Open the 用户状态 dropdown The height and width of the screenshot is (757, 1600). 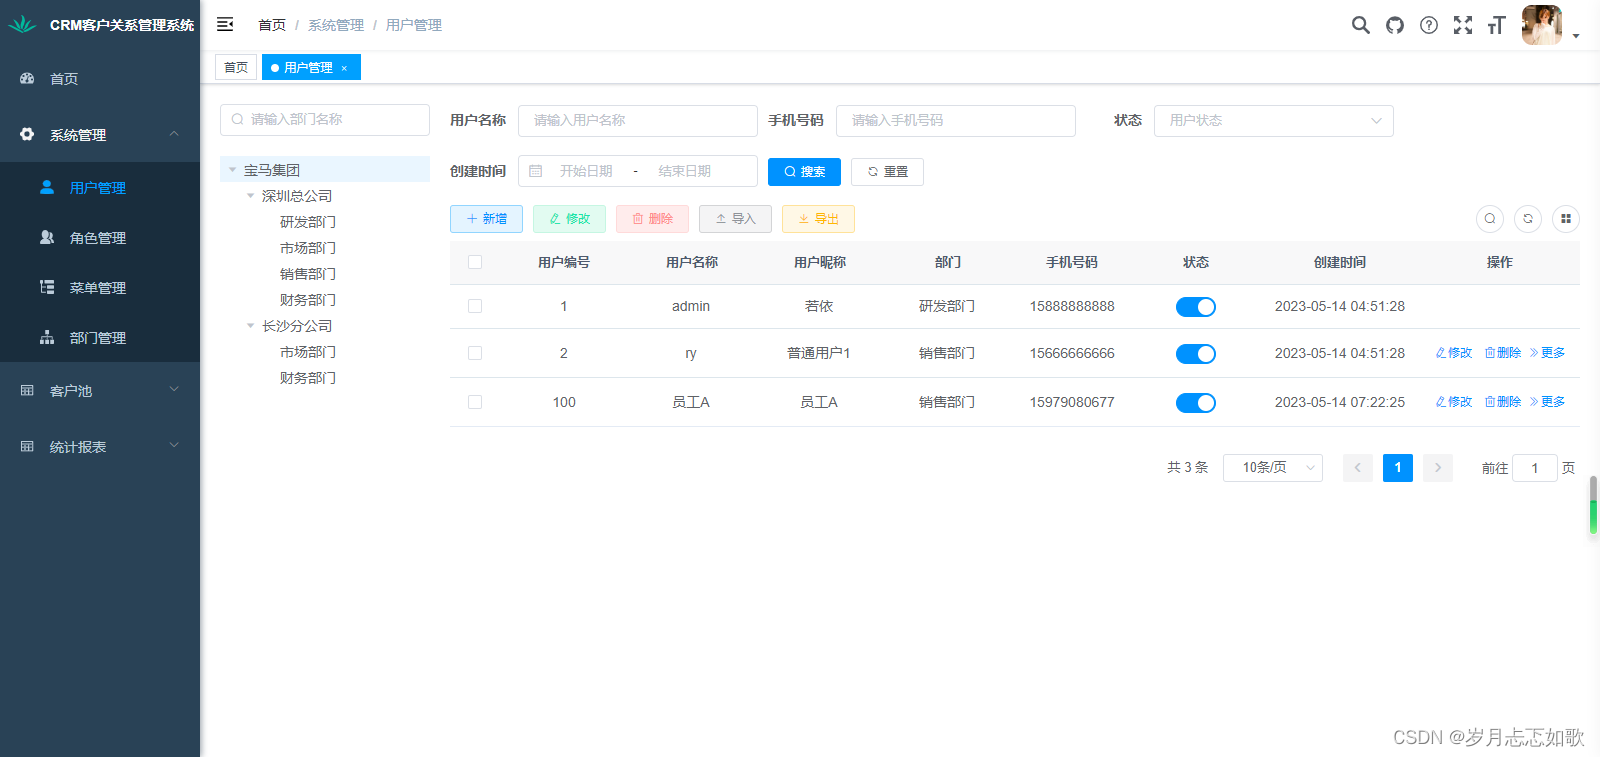(1274, 121)
